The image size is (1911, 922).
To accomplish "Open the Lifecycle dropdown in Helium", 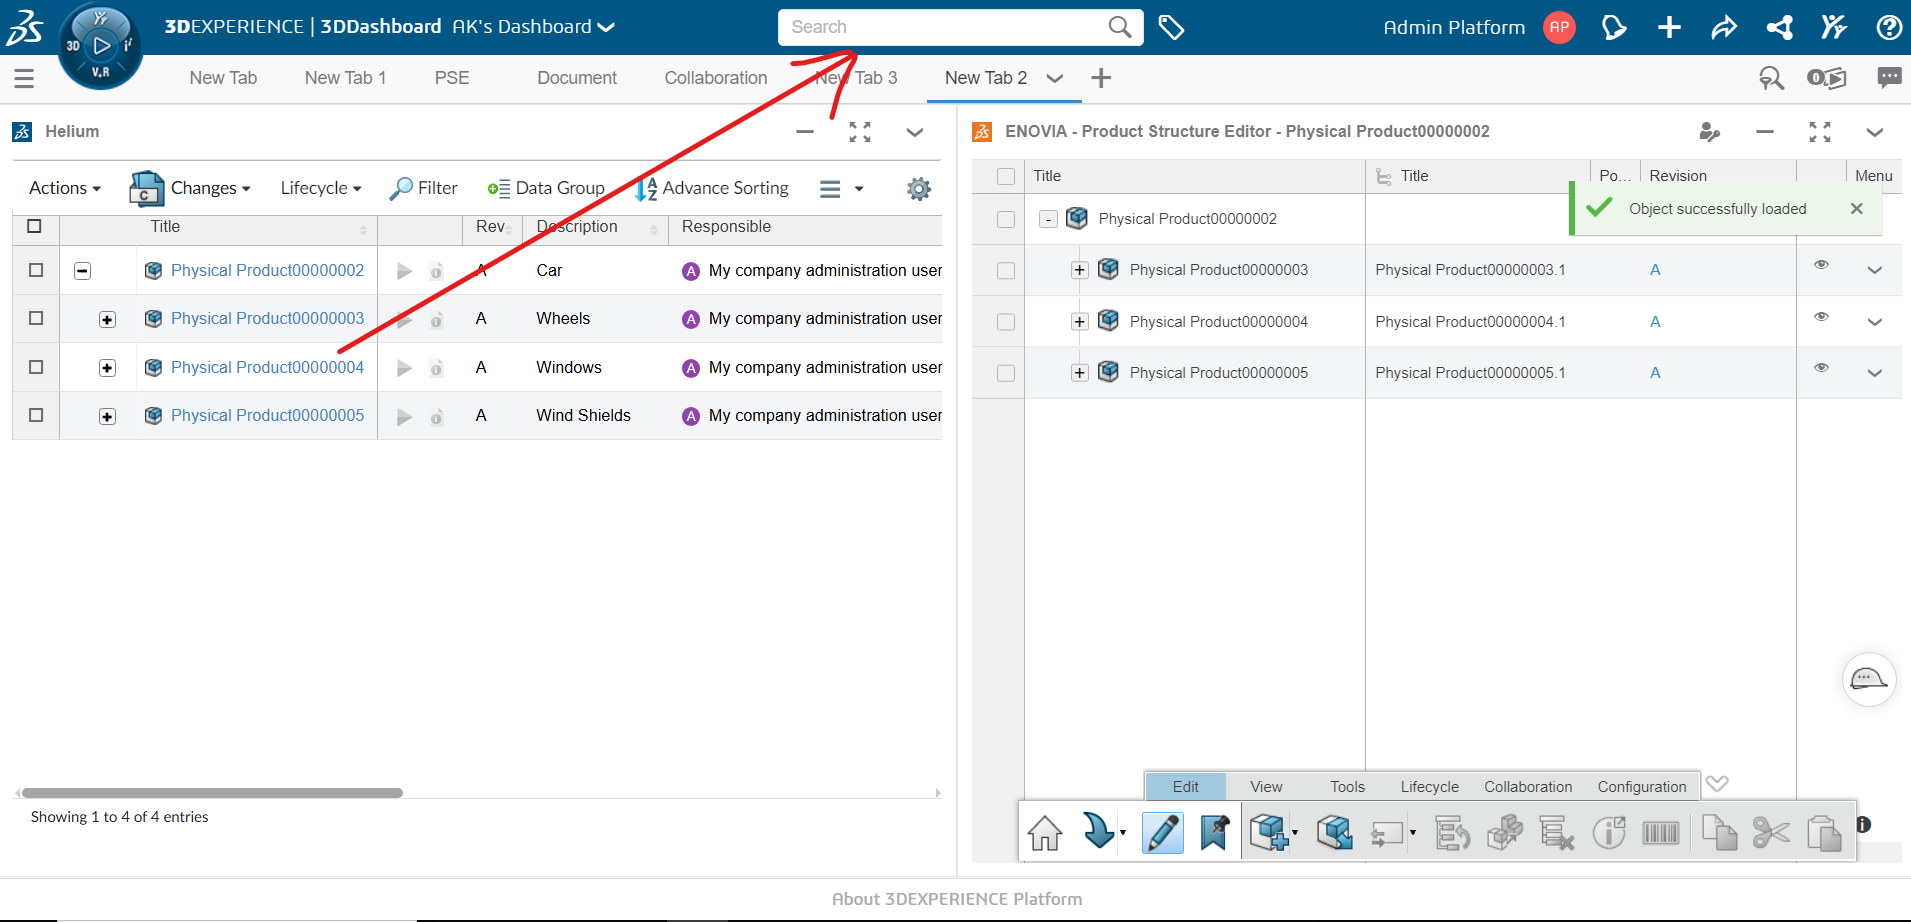I will click(x=320, y=188).
